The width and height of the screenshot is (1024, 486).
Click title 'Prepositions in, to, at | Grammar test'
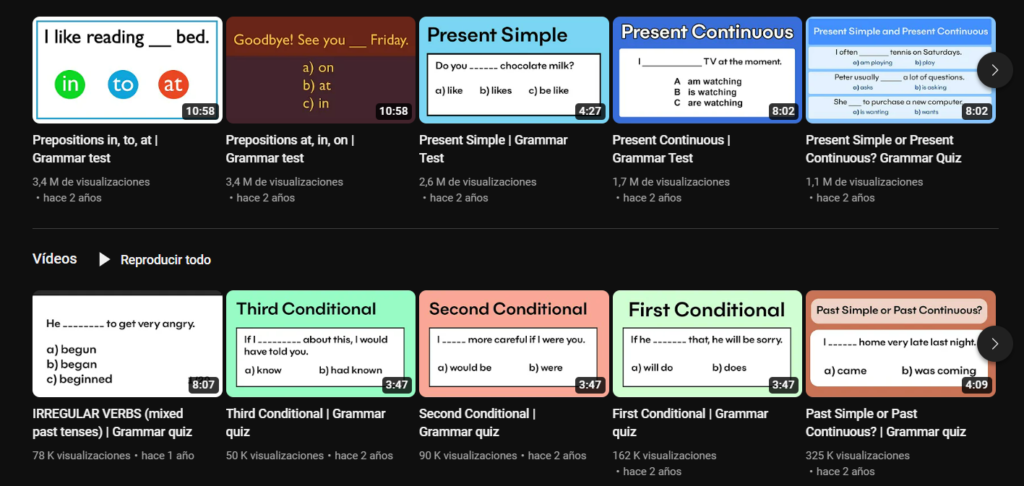pyautogui.click(x=95, y=149)
